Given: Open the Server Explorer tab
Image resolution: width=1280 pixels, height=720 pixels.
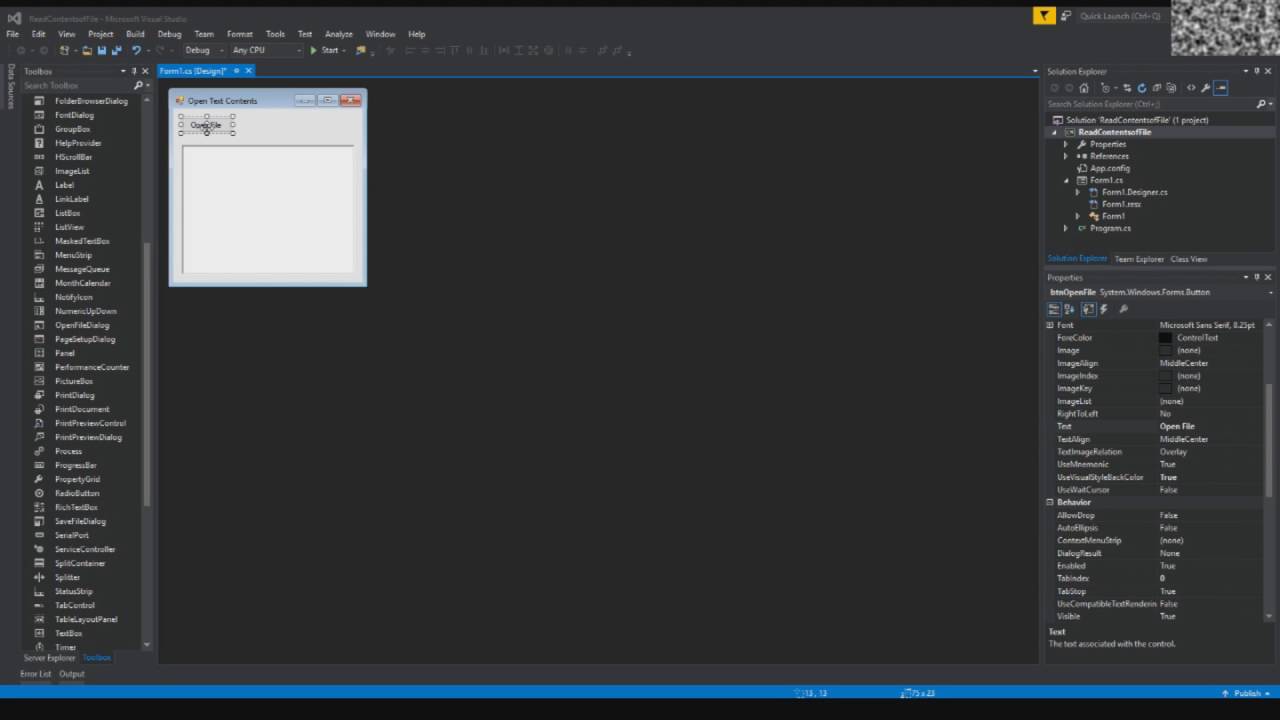Looking at the screenshot, I should (49, 658).
